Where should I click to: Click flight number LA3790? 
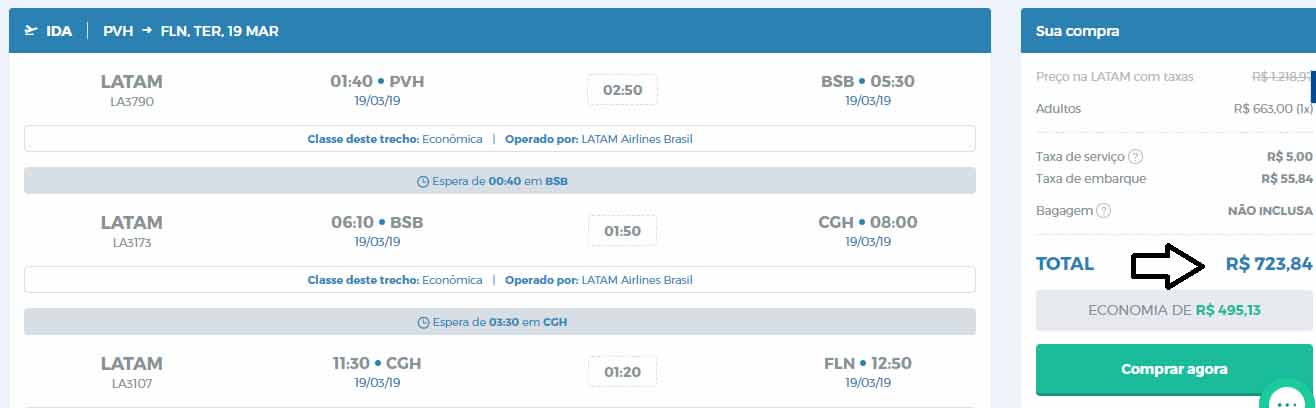point(131,101)
